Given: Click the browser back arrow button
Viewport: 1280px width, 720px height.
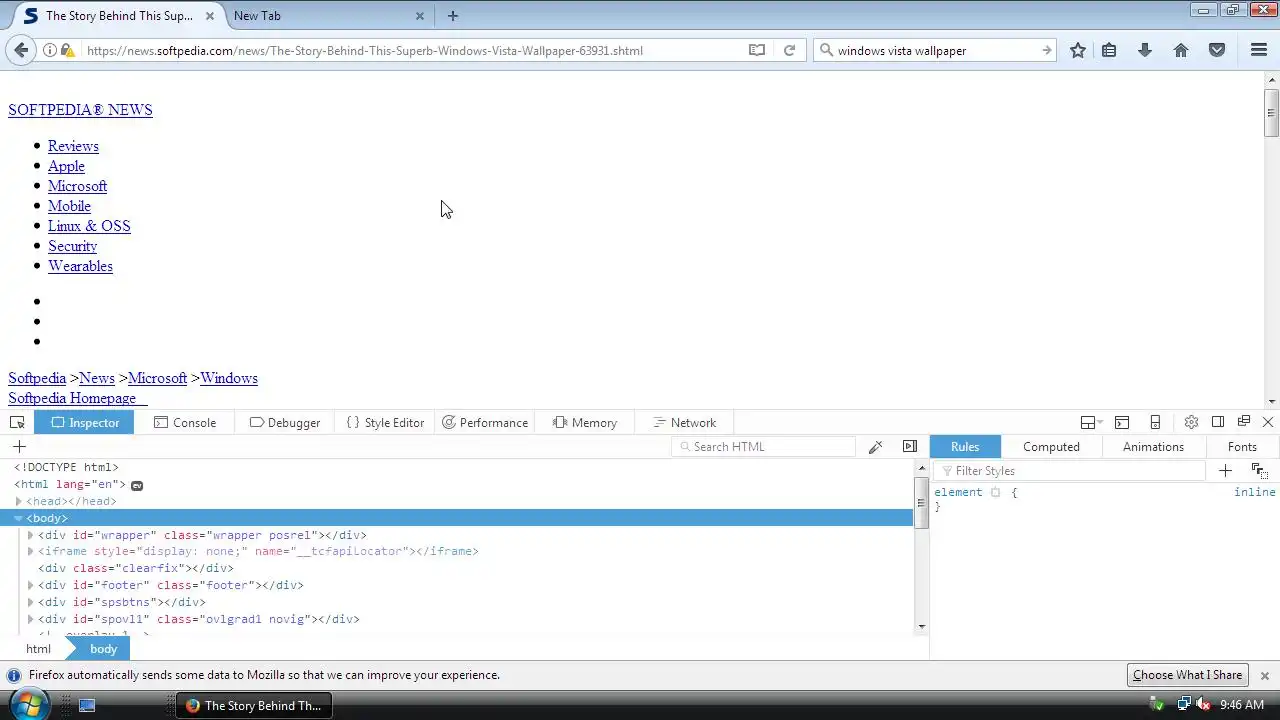Looking at the screenshot, I should coord(21,50).
